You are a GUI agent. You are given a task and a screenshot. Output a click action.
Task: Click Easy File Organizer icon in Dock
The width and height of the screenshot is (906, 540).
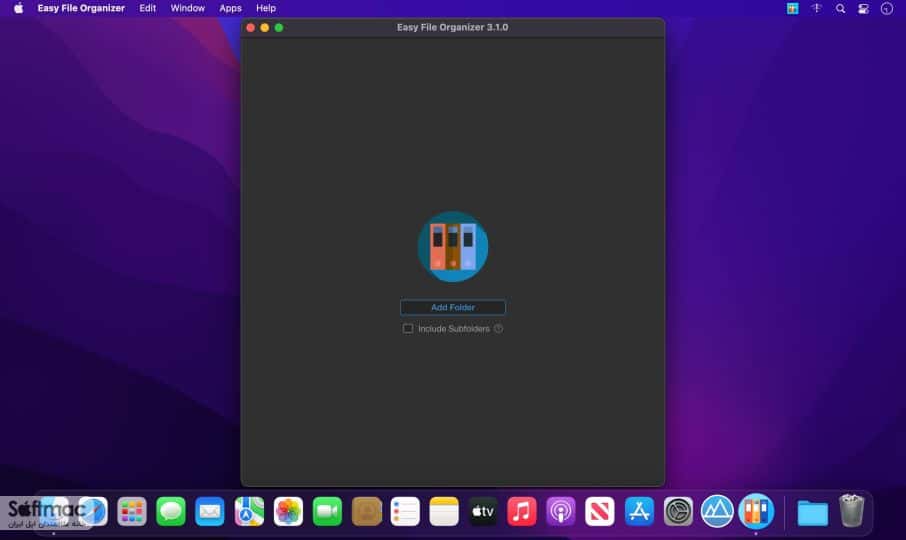[x=756, y=512]
